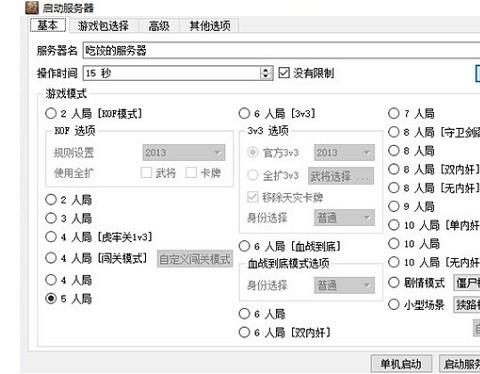
Task: Click the 服务器名 input field
Action: [x=281, y=50]
